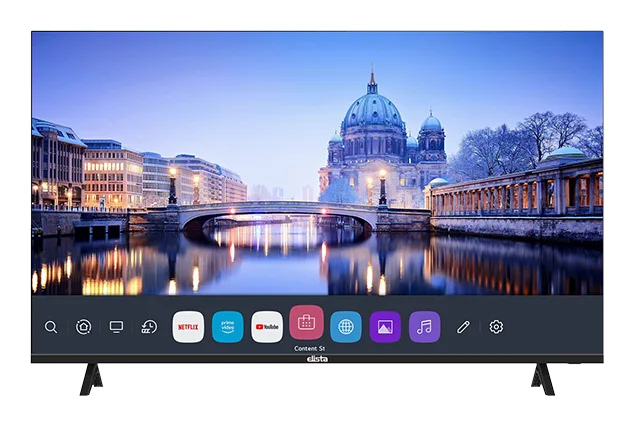Open the Search magnifier icon

tap(51, 327)
